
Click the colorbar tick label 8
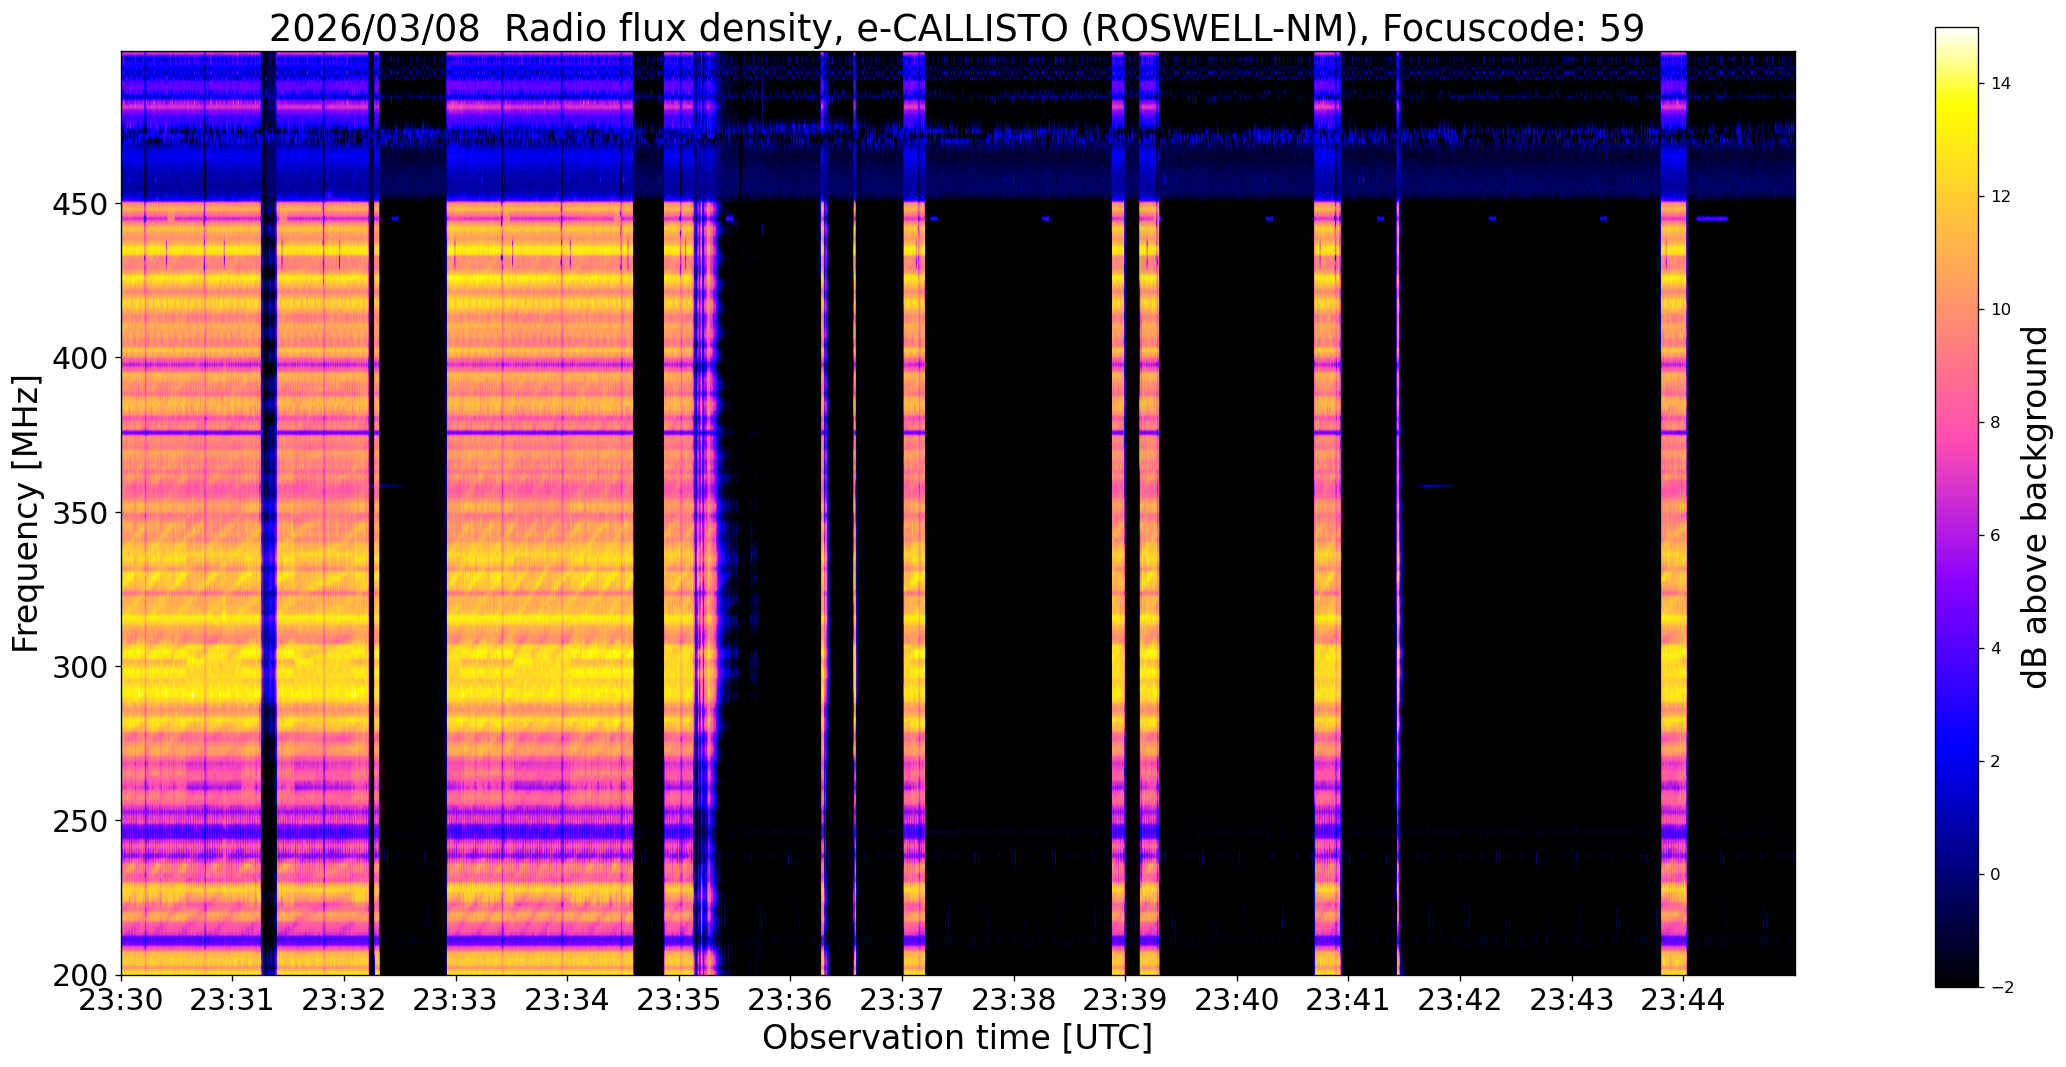click(x=1996, y=423)
